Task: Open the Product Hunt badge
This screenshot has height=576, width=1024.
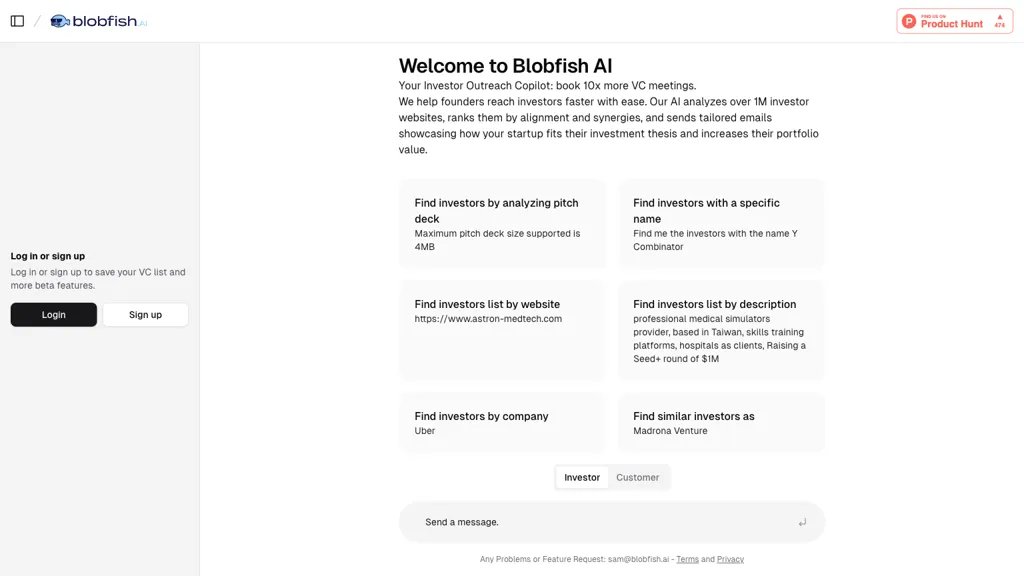Action: [954, 22]
